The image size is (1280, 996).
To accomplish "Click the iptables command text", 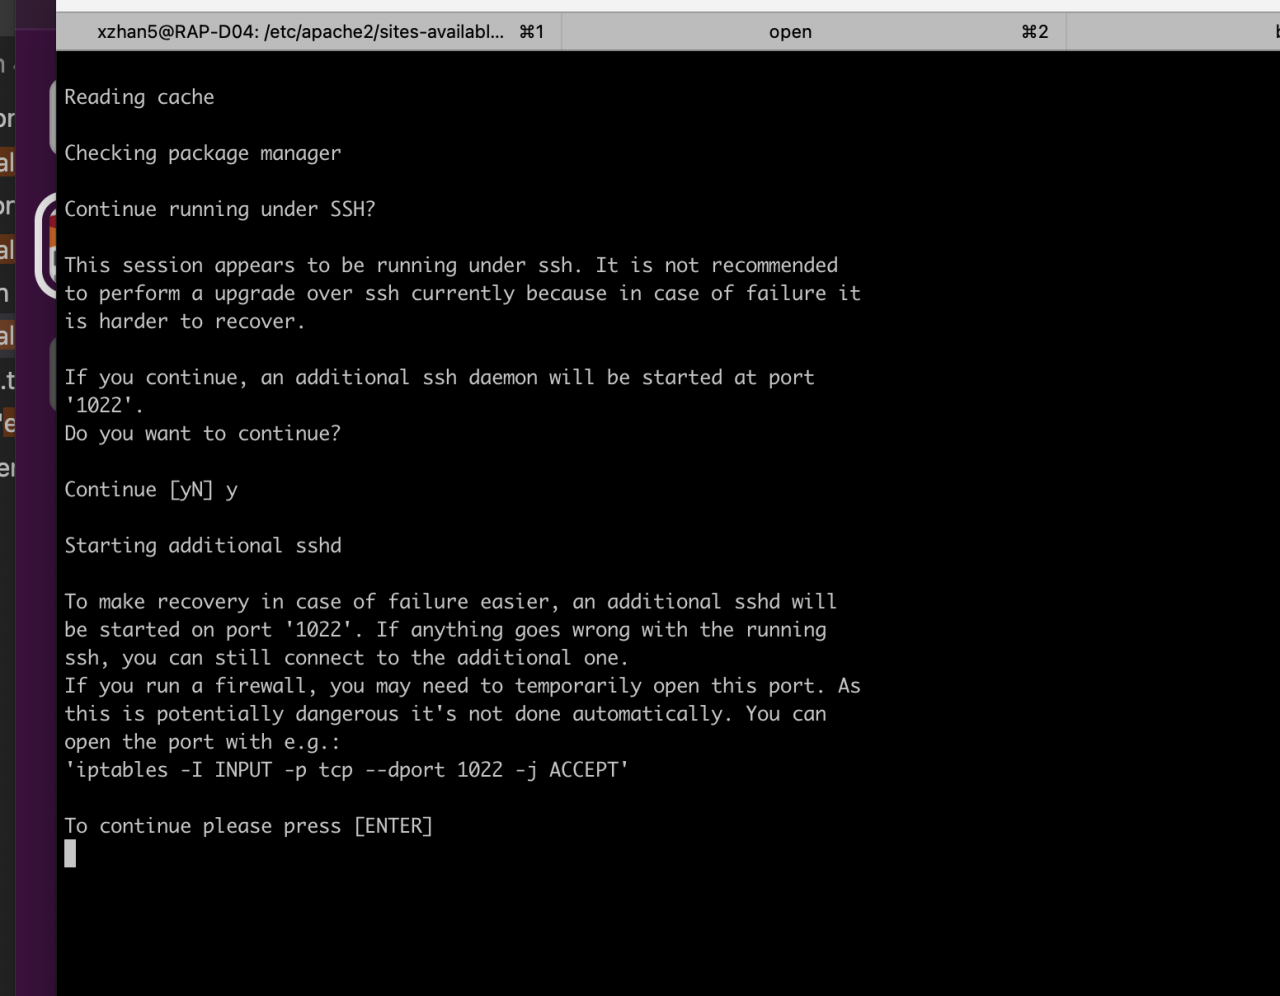I will (346, 769).
